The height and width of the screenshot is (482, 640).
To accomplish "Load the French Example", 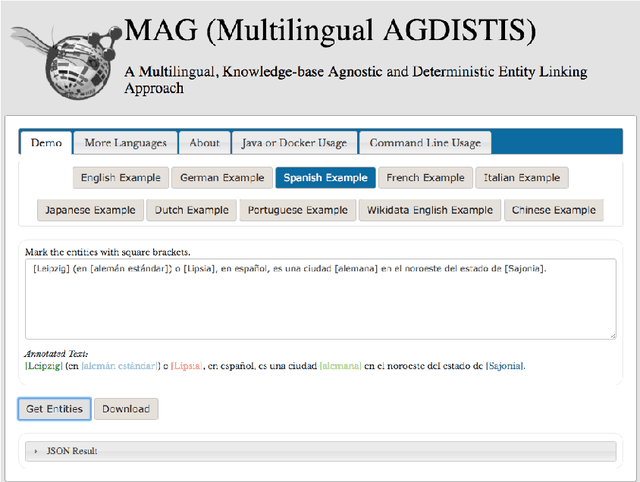I will [425, 178].
